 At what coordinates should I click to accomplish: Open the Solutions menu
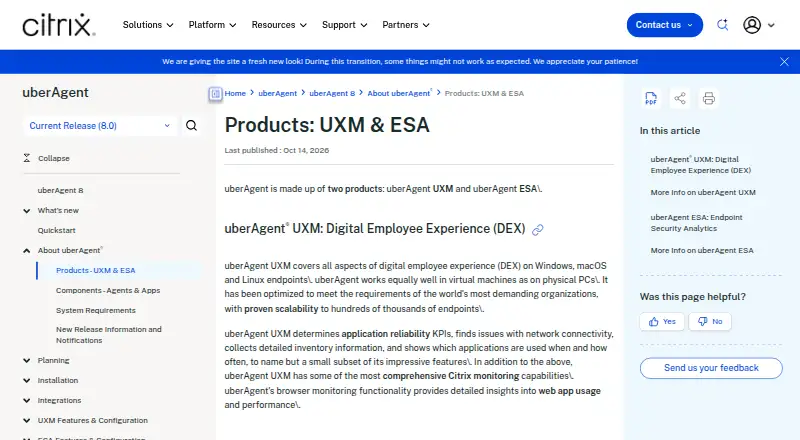pos(148,25)
